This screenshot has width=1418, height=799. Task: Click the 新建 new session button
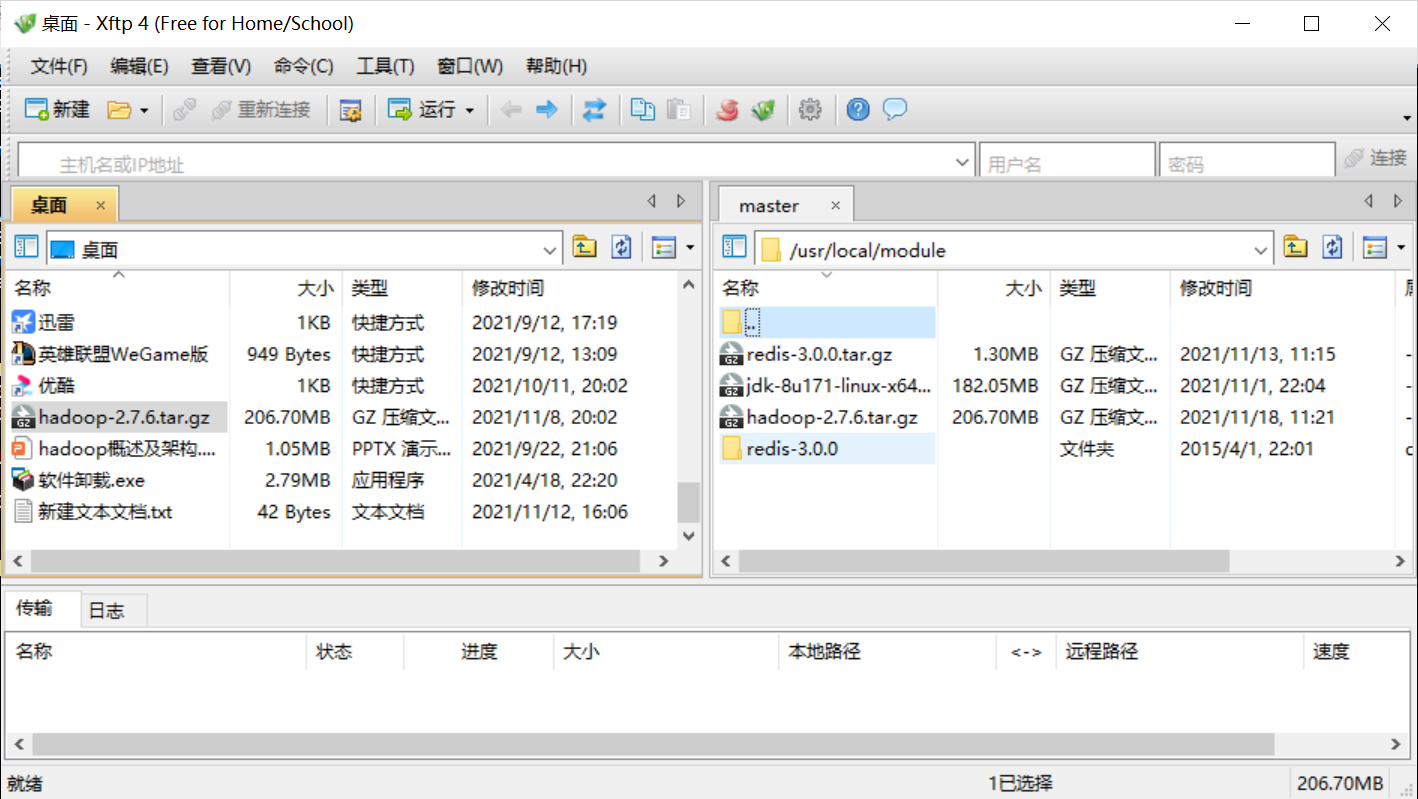point(58,110)
